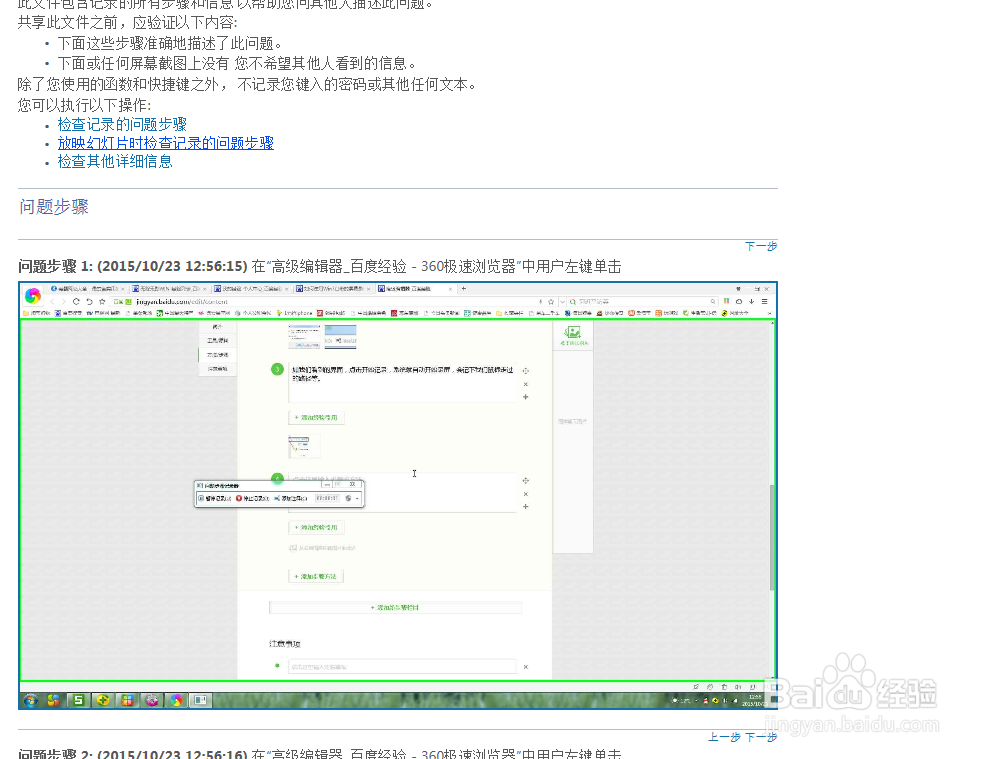Click the browser menu icon at top right
Viewport: 995px width, 759px height.
[x=764, y=301]
